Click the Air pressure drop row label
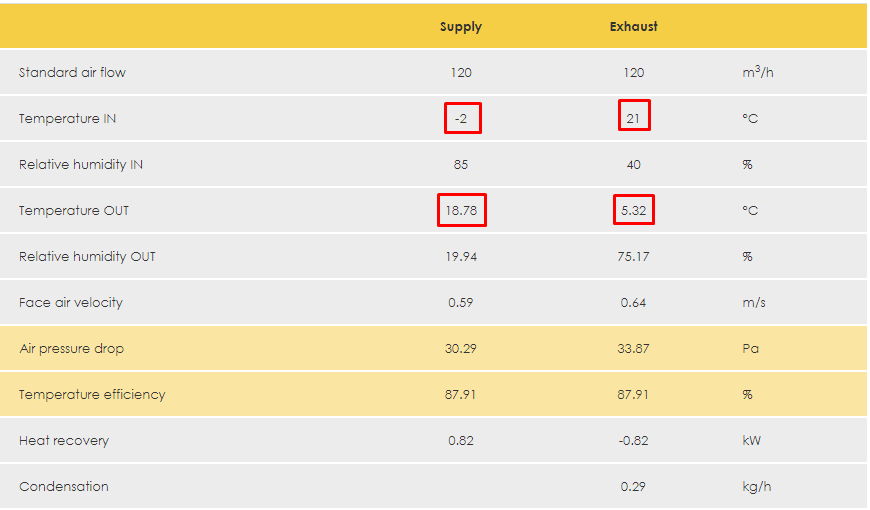 [72, 349]
